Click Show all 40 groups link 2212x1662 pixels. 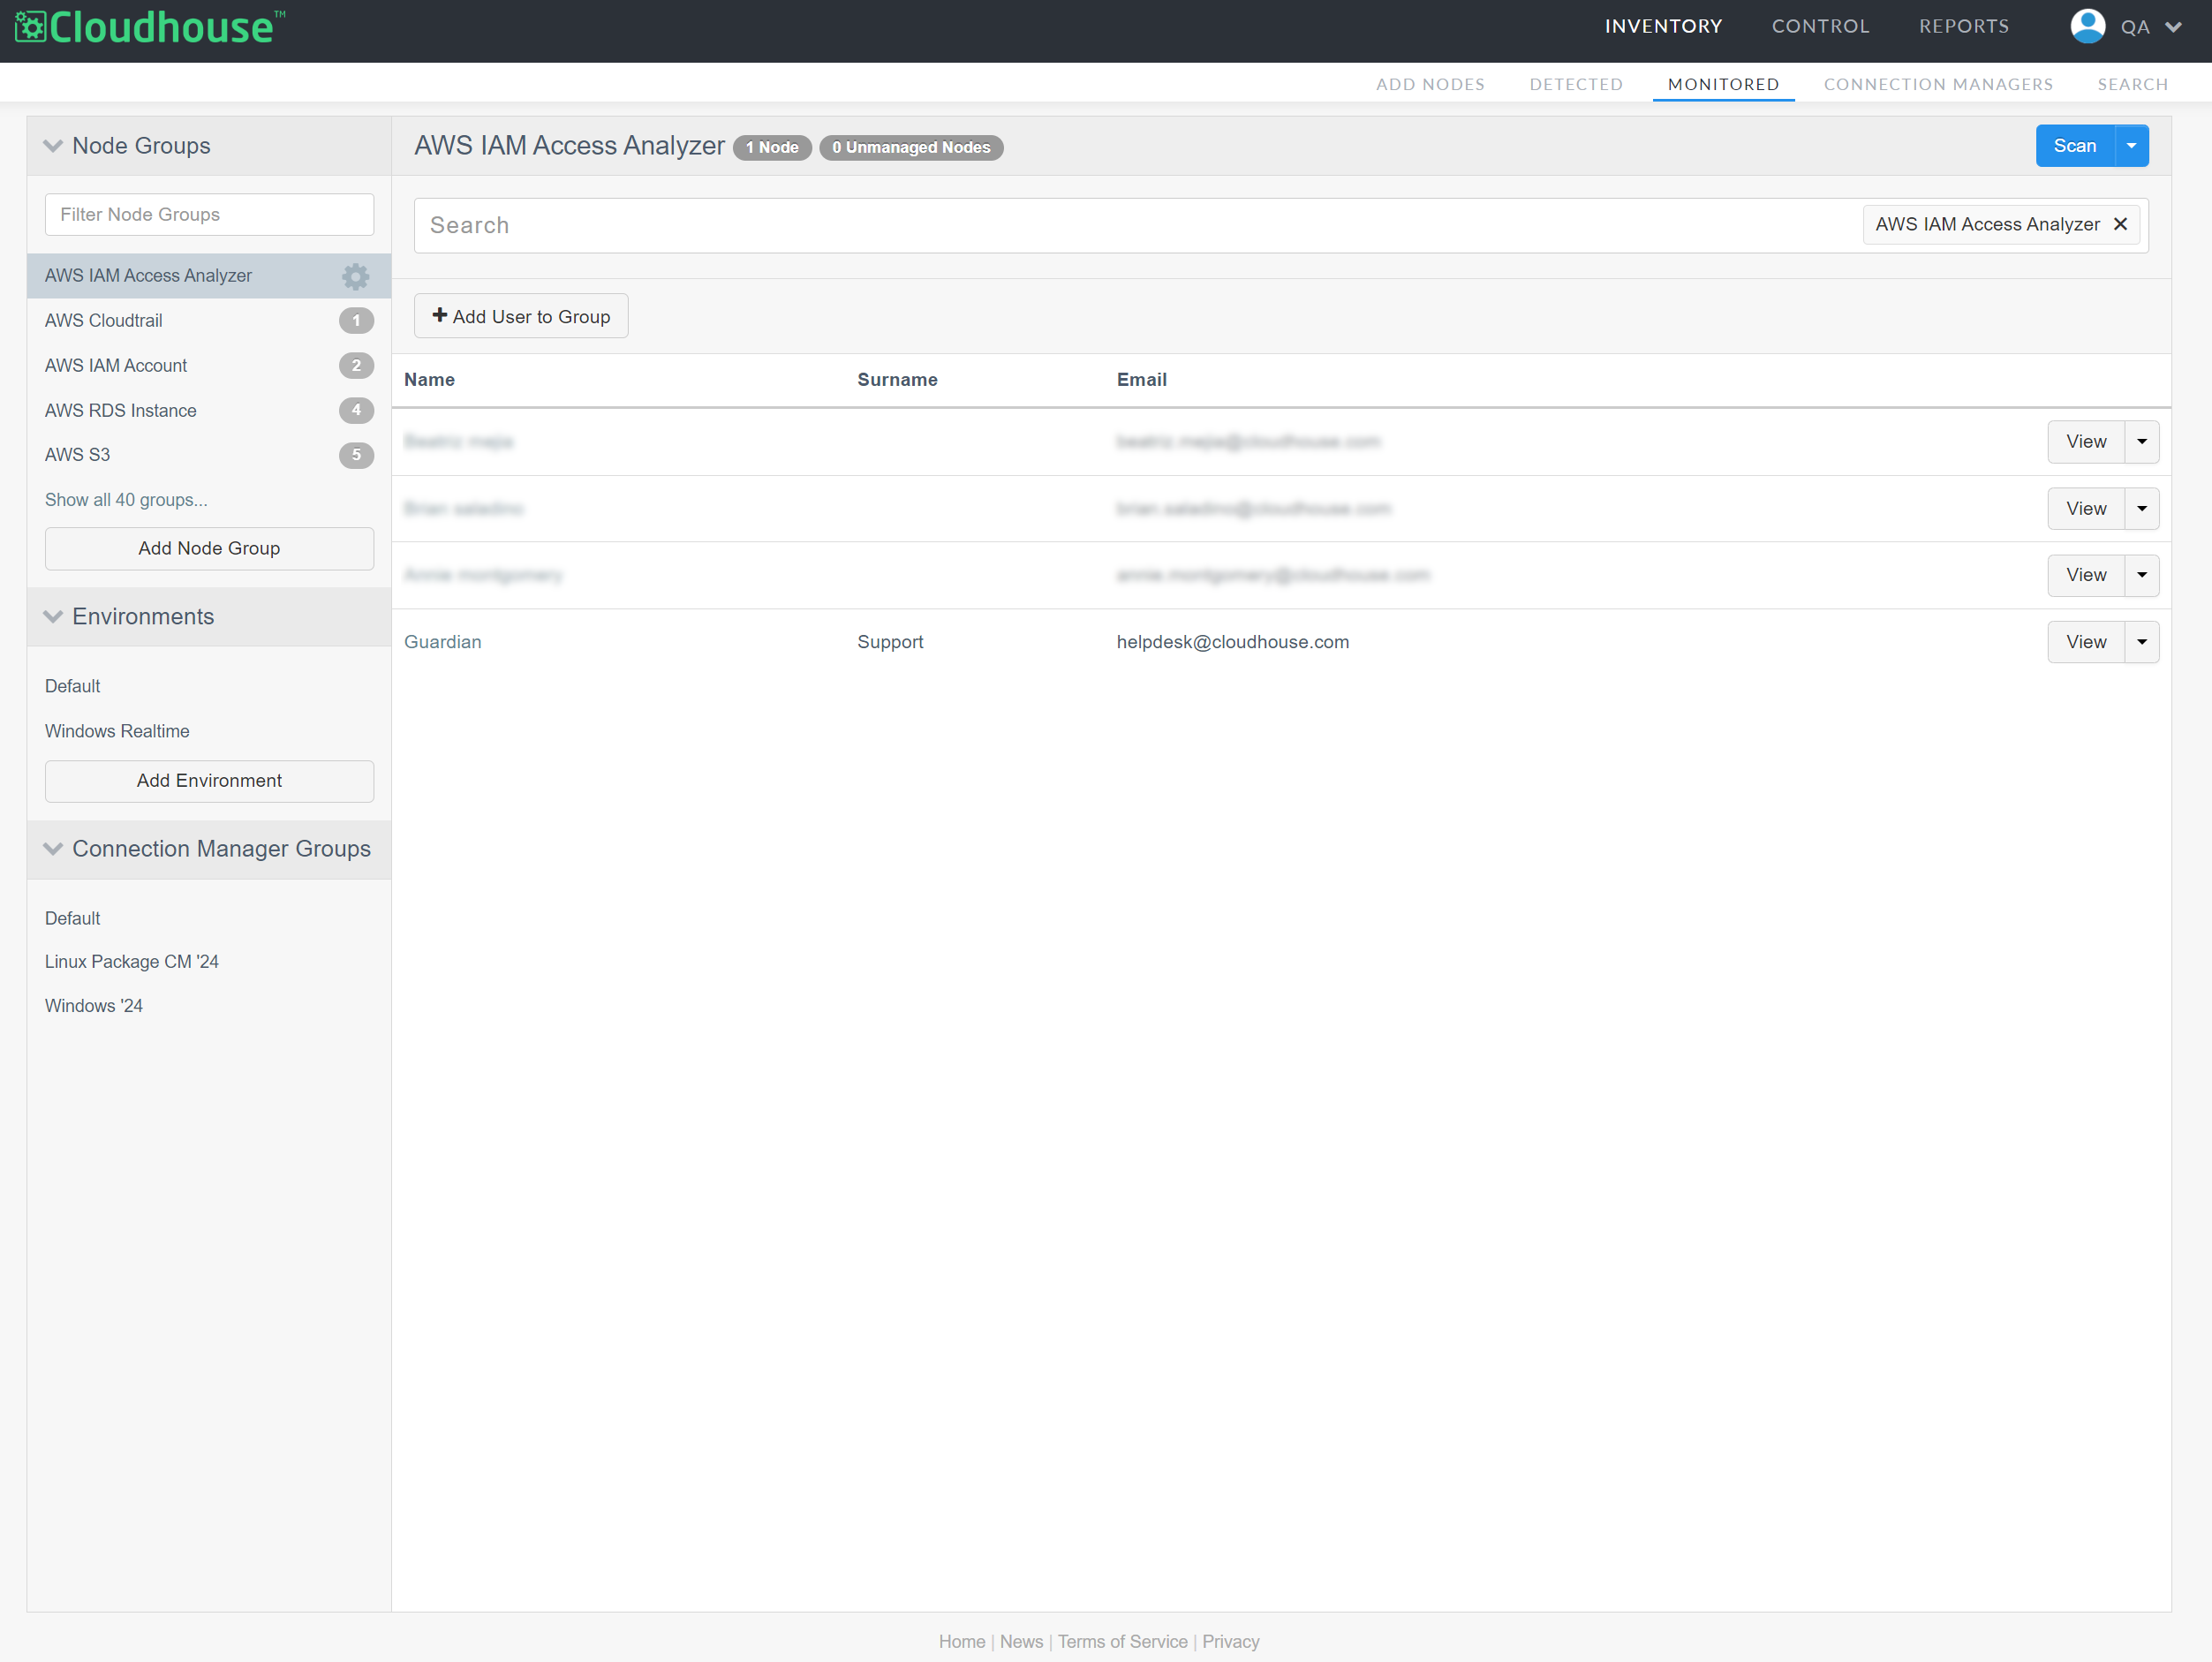pyautogui.click(x=126, y=500)
